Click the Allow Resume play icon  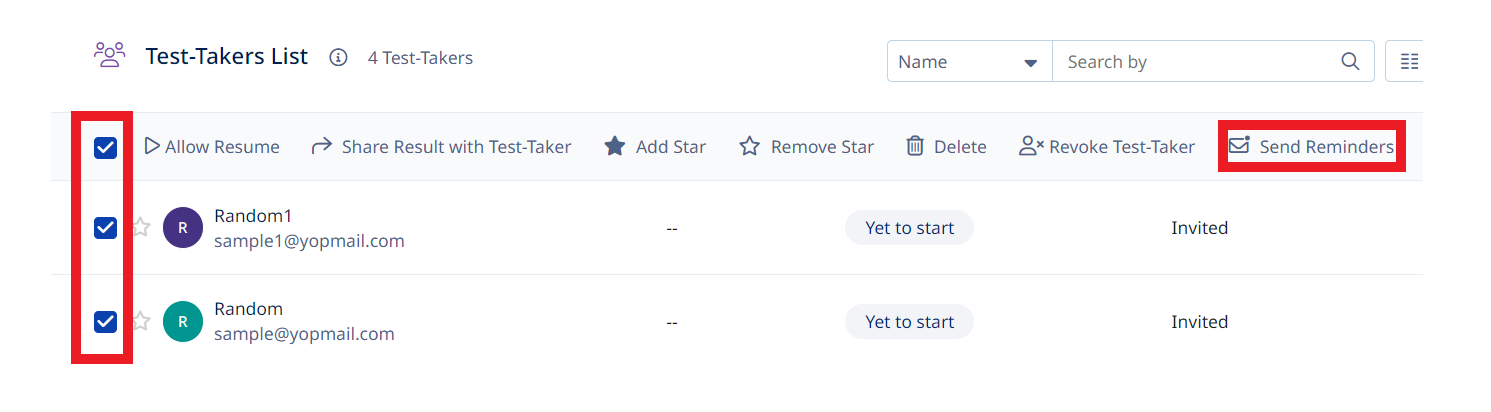coord(152,147)
